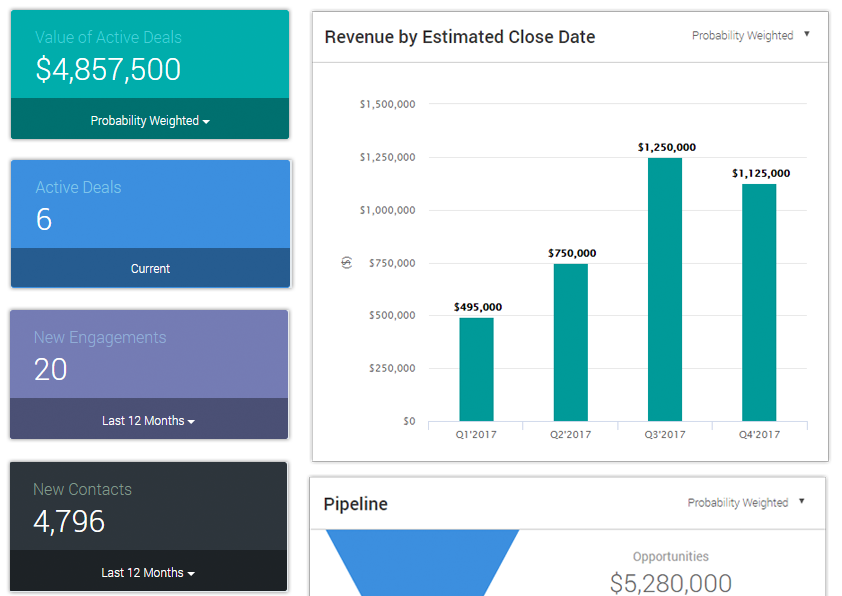Select the Q3'2017 revenue bar
This screenshot has width=842, height=596.
(x=665, y=289)
